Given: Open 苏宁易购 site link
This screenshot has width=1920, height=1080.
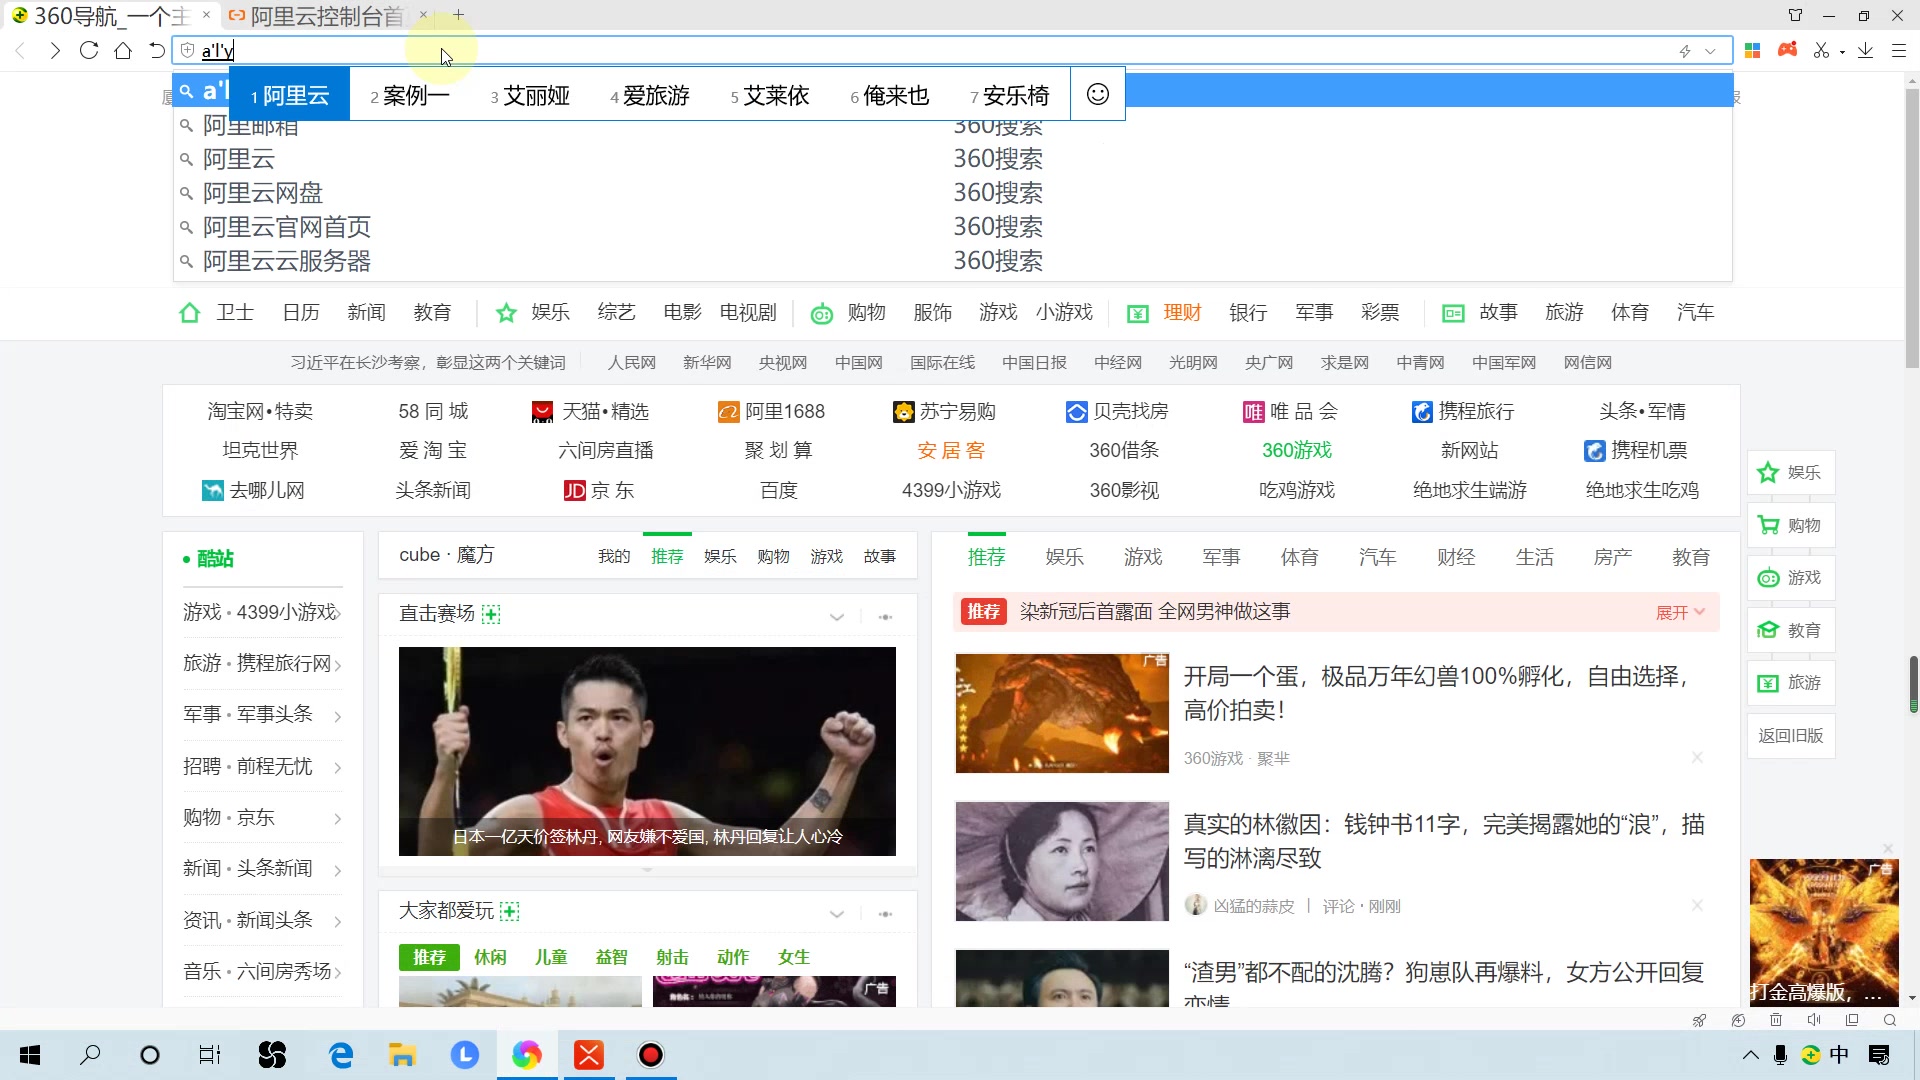Looking at the screenshot, I should tap(944, 411).
